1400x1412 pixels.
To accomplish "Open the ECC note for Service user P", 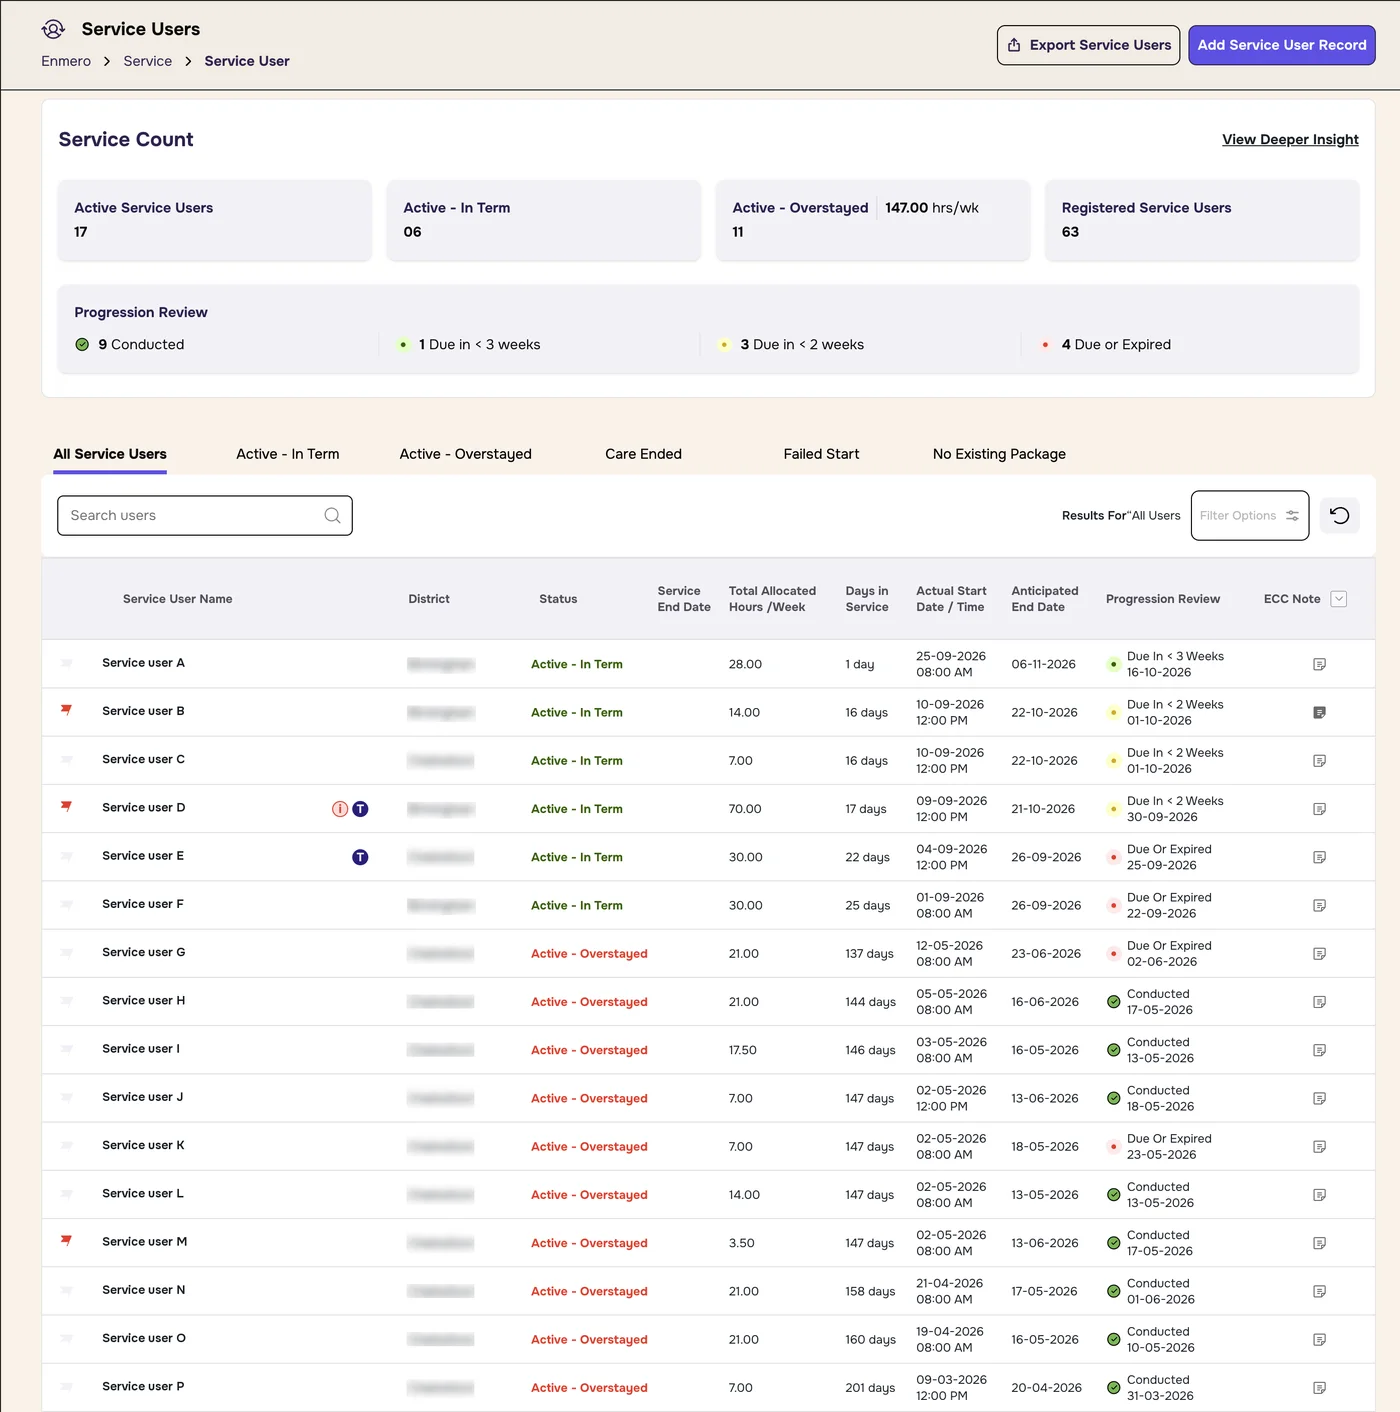I will click(x=1319, y=1388).
